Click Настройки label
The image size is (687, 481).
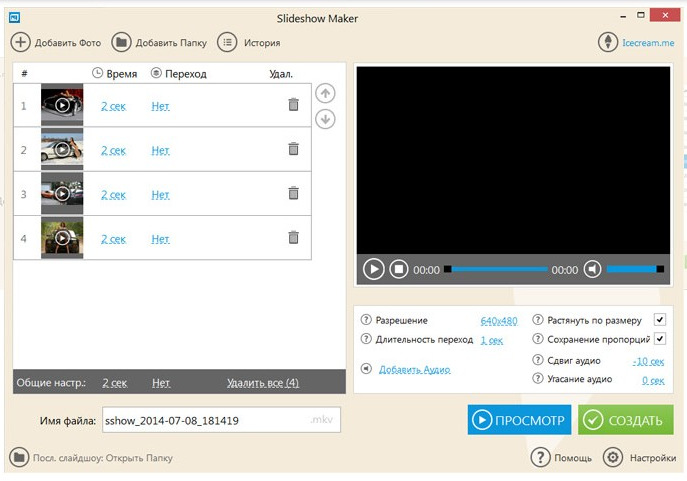(x=653, y=458)
